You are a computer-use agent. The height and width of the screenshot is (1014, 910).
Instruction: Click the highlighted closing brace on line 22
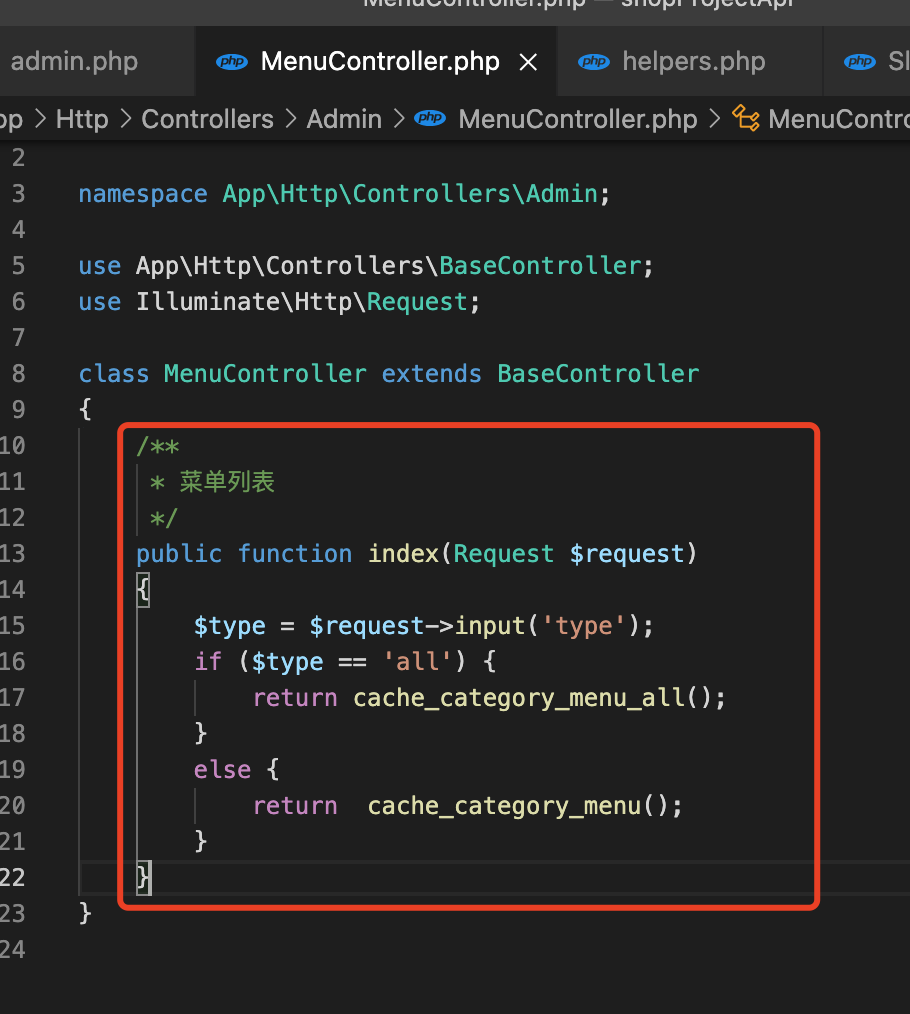pos(144,878)
